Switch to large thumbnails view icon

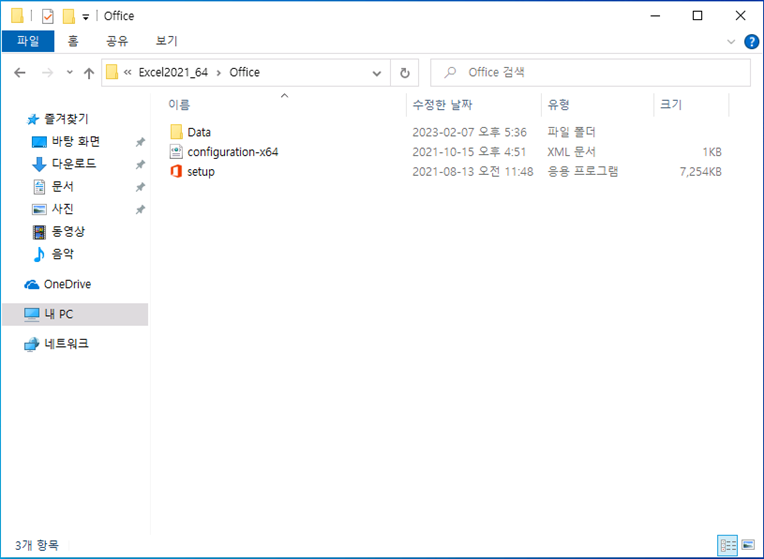(748, 545)
